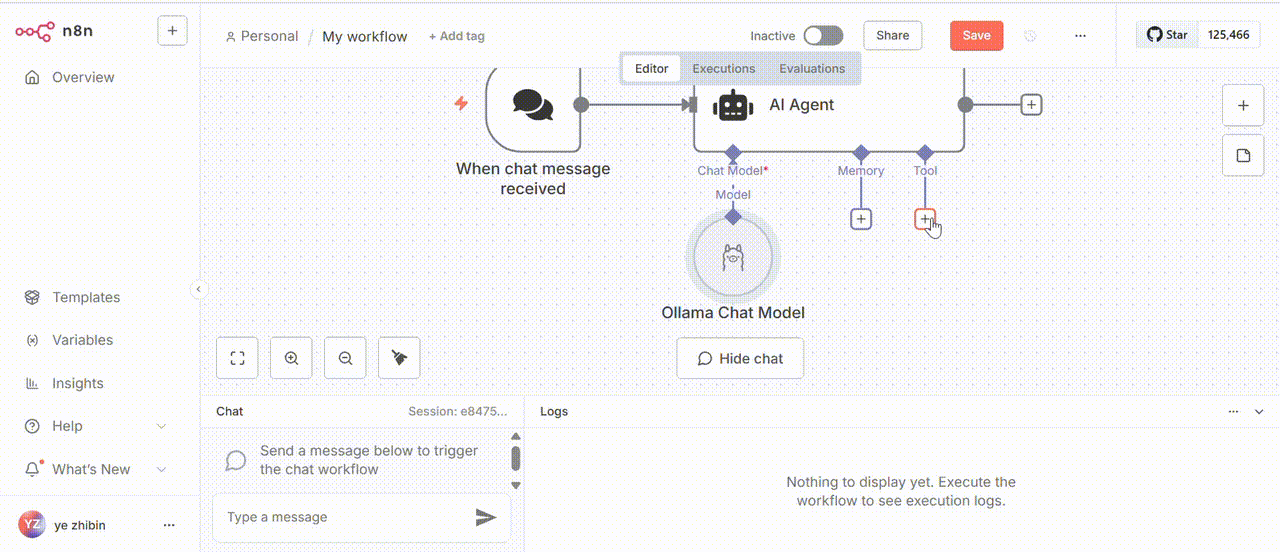Click the Logs panel header

coord(554,411)
